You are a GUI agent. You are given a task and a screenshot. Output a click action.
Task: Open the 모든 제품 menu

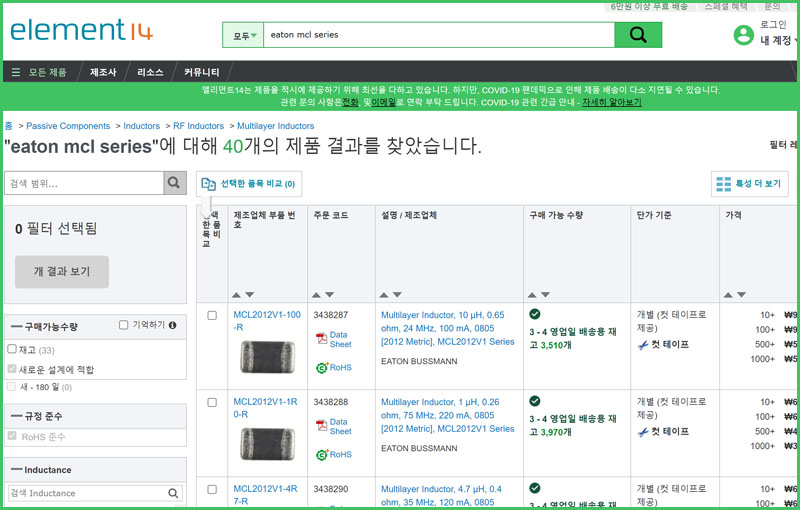(x=47, y=72)
